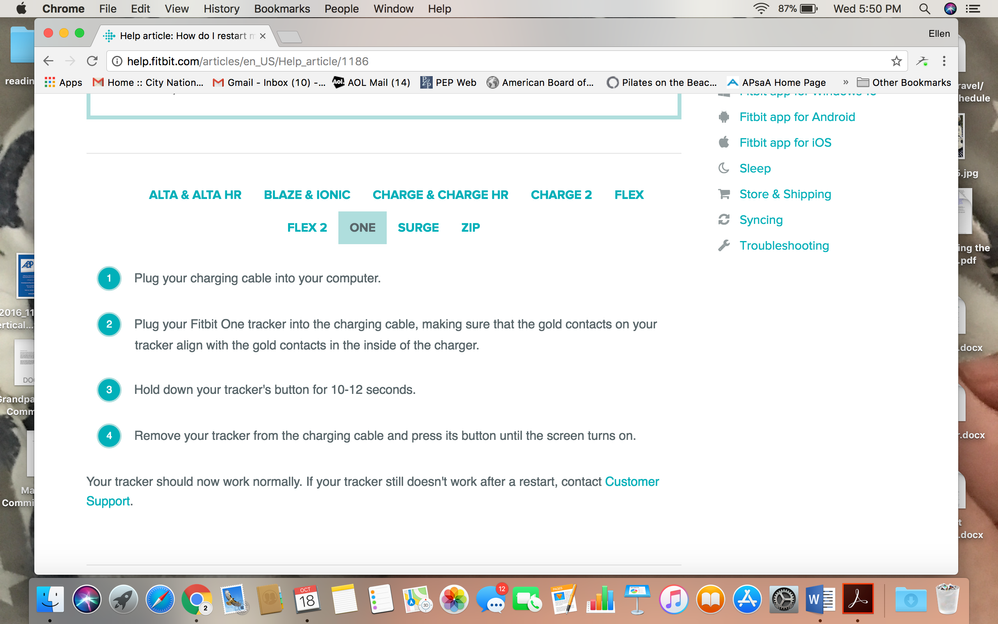Open the Troubleshooting sidebar link
The image size is (998, 624).
(783, 246)
